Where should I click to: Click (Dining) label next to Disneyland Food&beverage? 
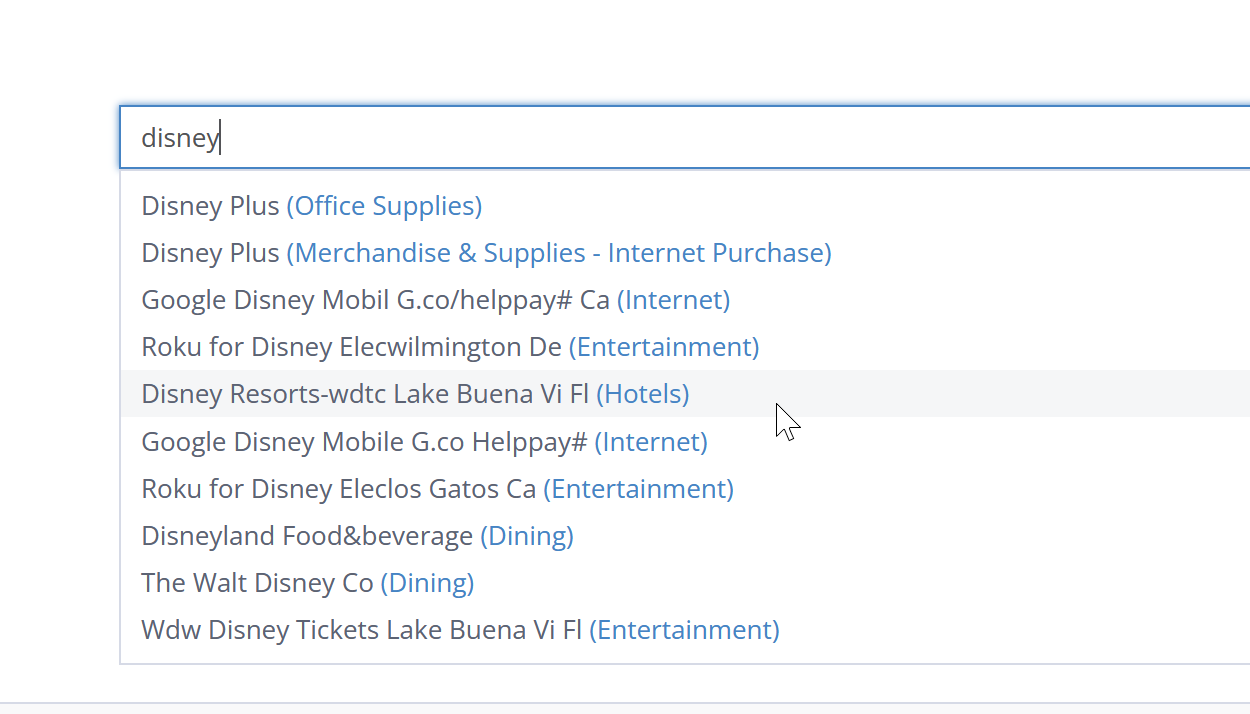click(x=527, y=536)
